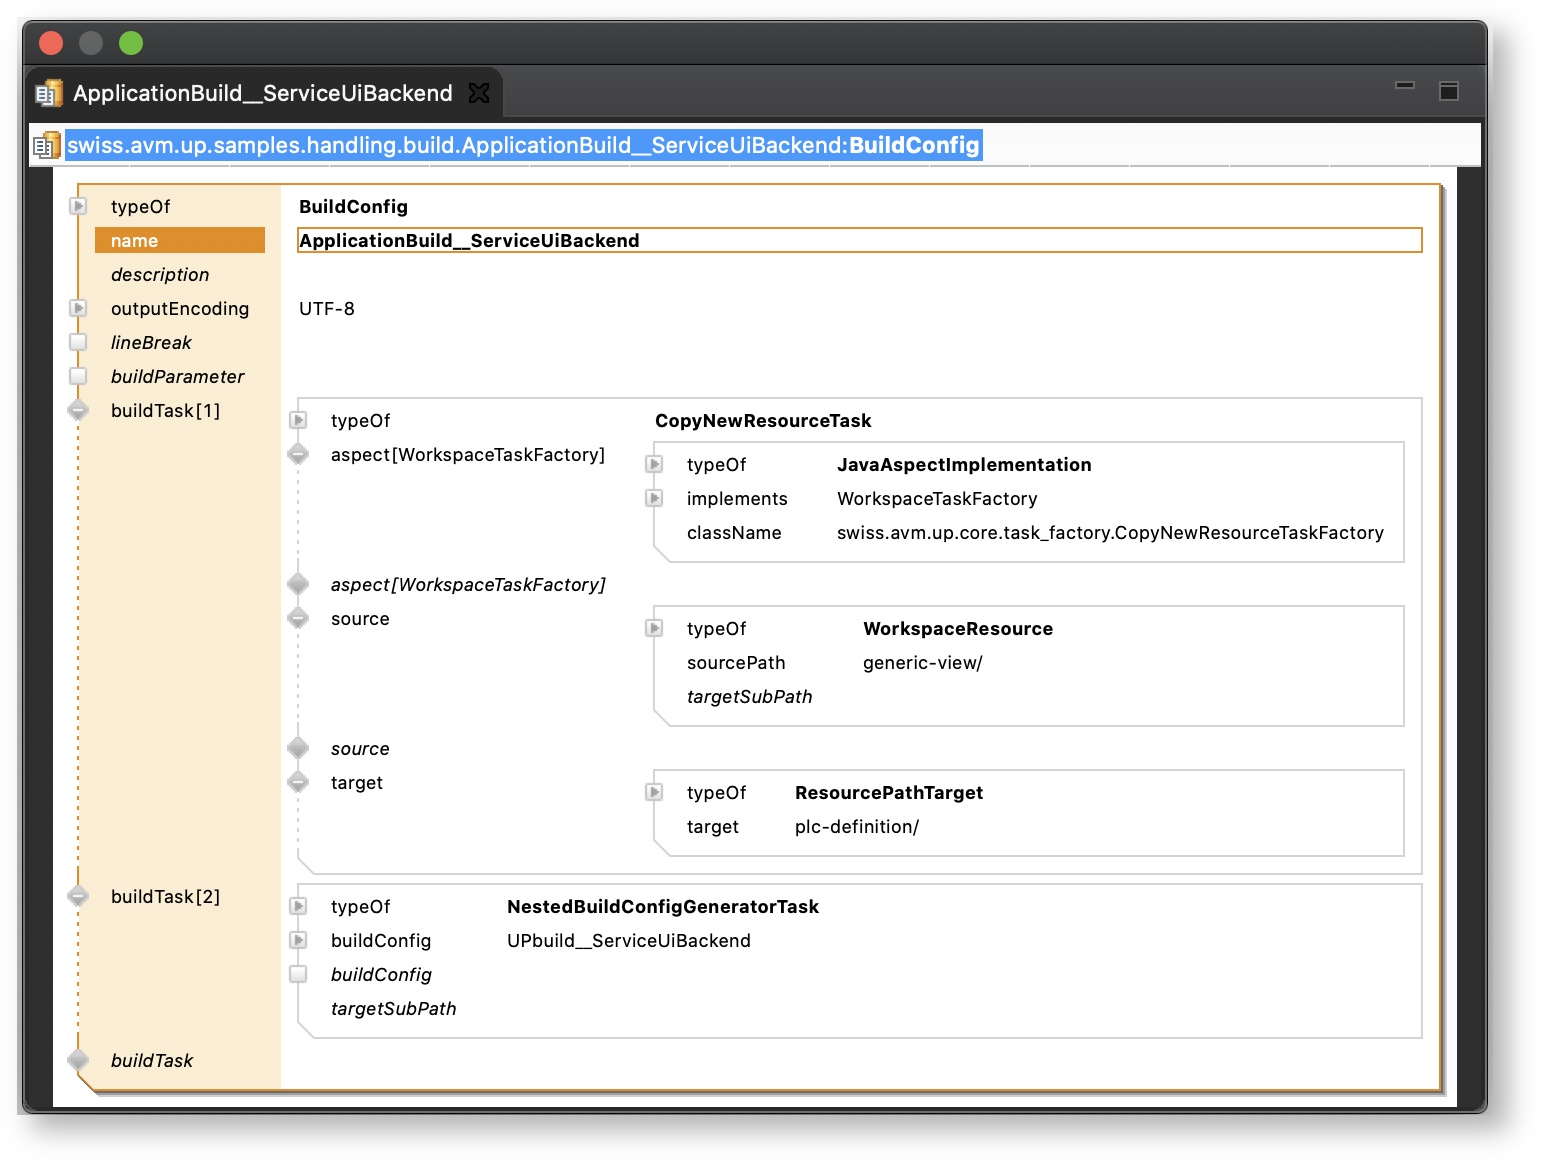The height and width of the screenshot is (1163, 1541).
Task: Open the UPbuild__ServiceUiBackend buildConfig reference
Action: click(628, 940)
